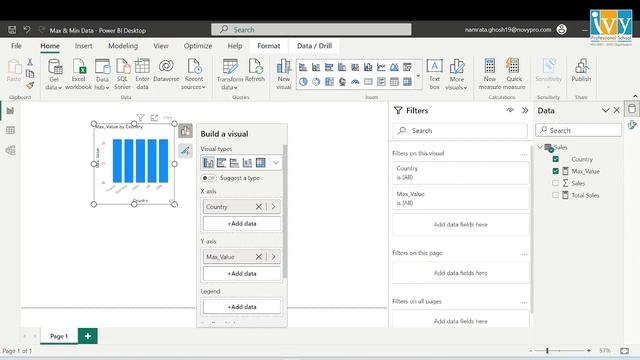Connect to SQL Server
Image resolution: width=640 pixels, height=360 pixels.
click(122, 74)
